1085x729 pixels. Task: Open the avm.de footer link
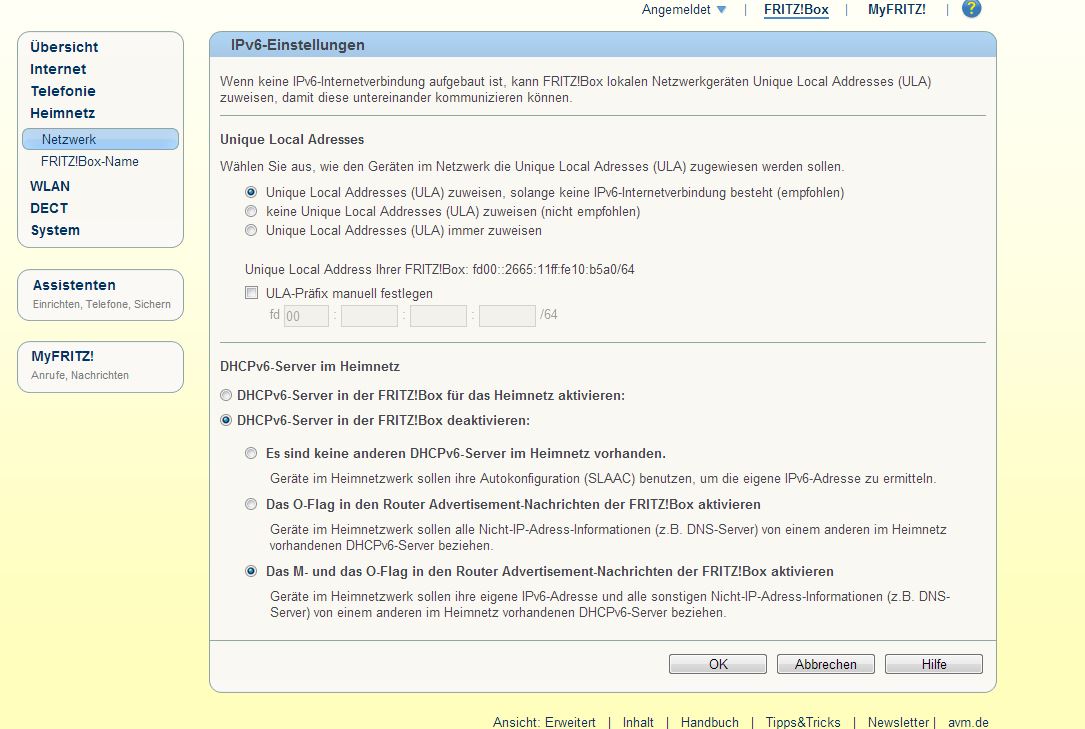coord(968,722)
